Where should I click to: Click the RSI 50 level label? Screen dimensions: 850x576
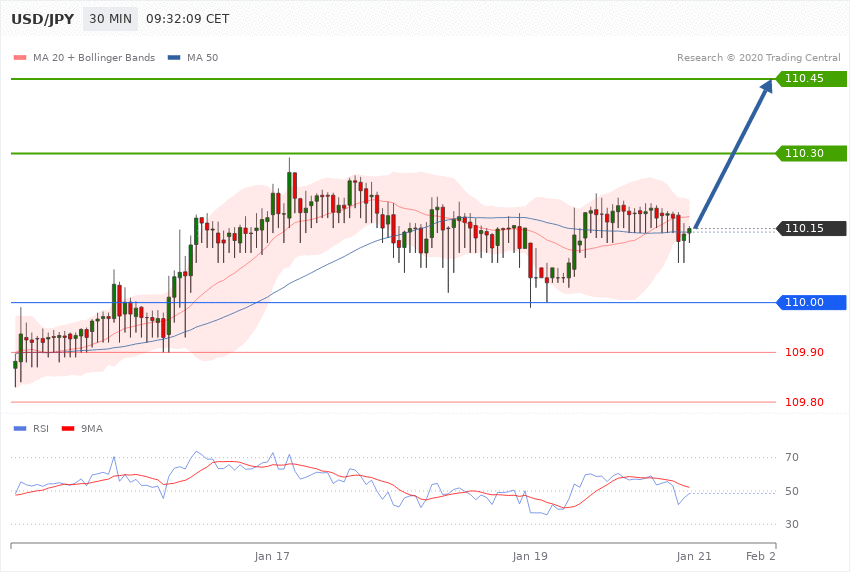791,491
